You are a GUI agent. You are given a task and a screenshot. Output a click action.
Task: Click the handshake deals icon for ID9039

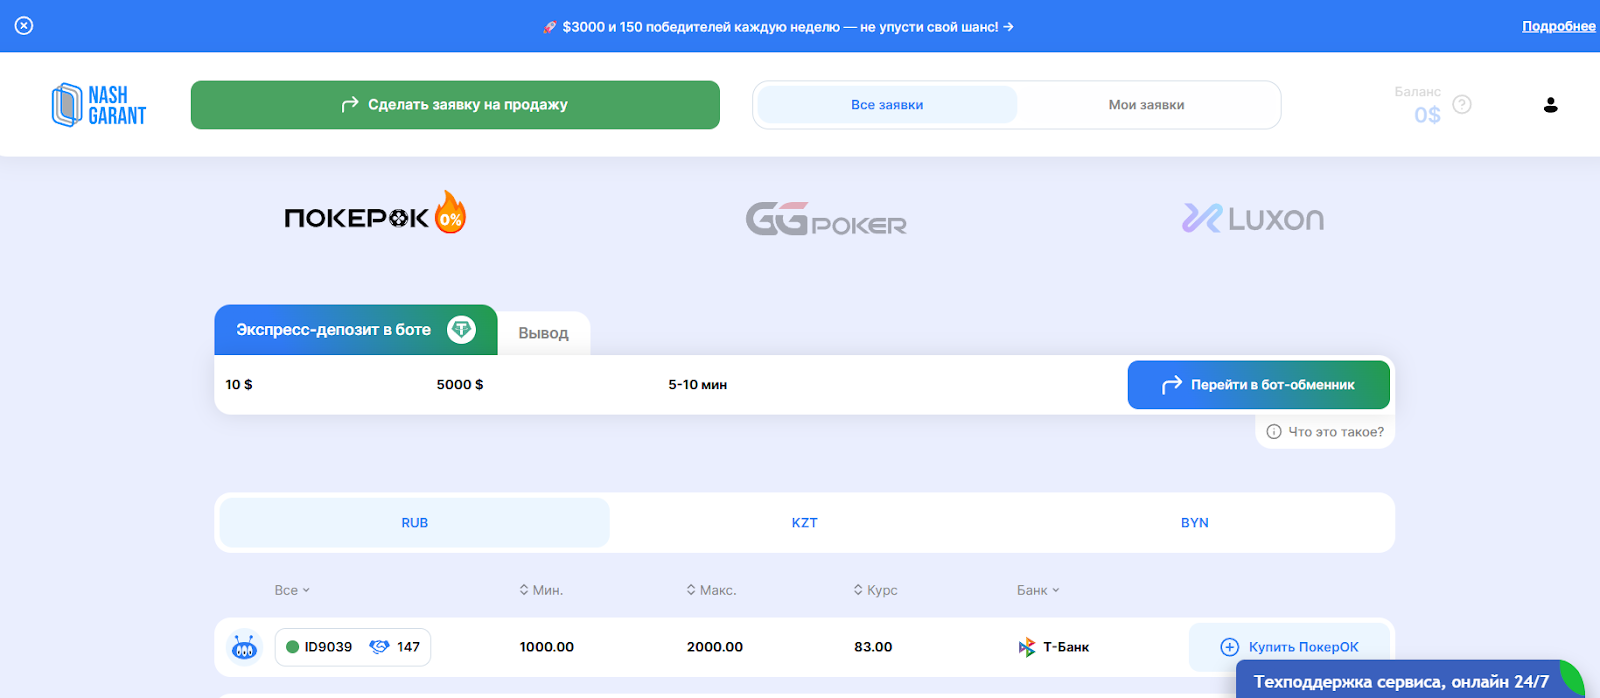pos(379,647)
